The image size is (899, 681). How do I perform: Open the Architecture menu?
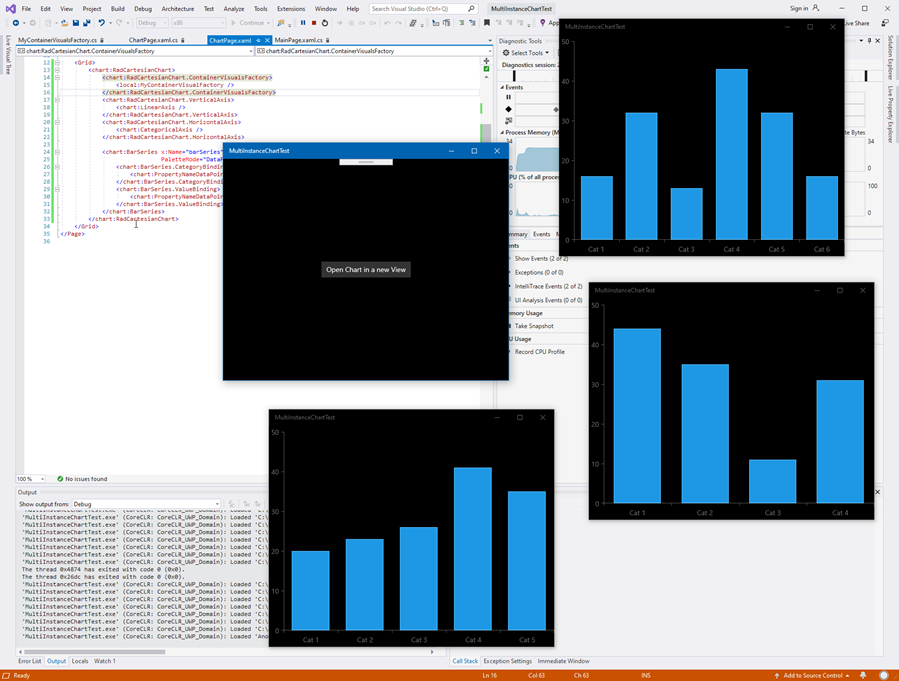(x=178, y=9)
